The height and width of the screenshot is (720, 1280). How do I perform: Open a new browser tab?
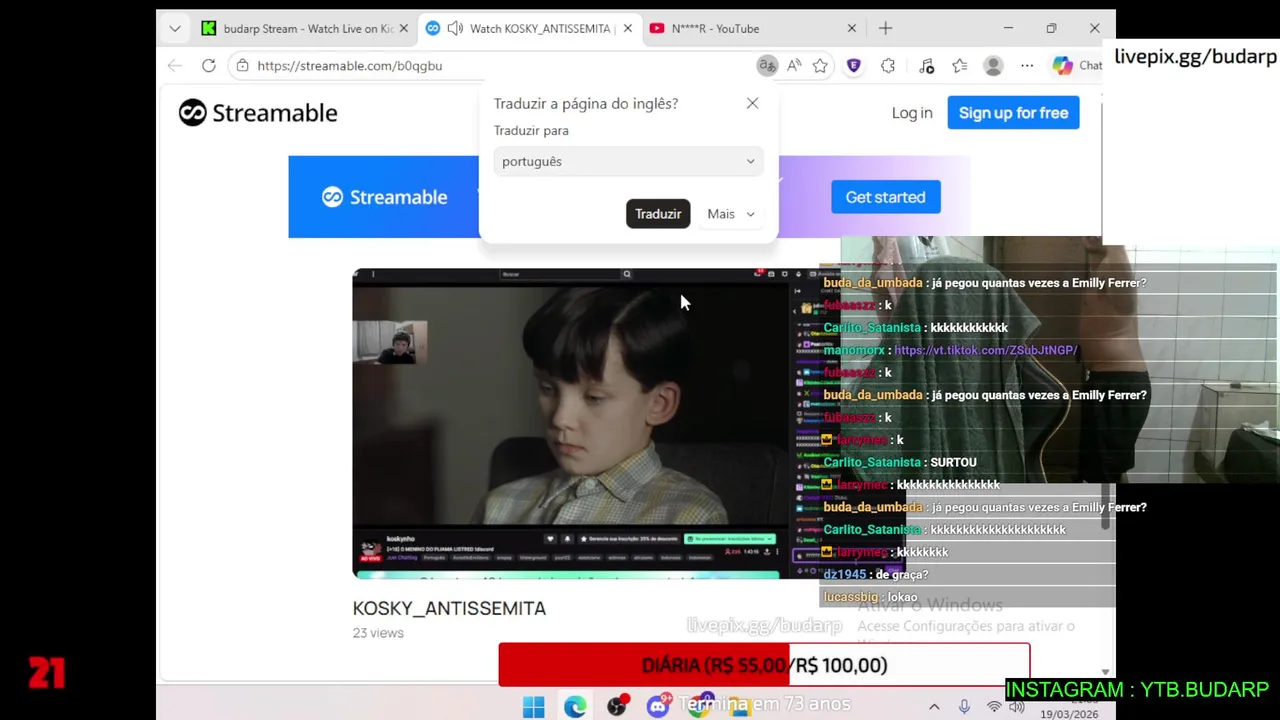tap(885, 29)
